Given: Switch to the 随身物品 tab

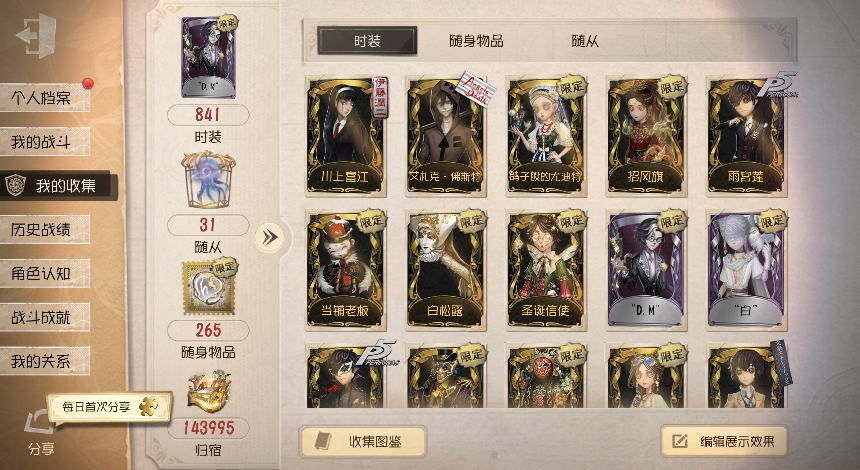Looking at the screenshot, I should 476,41.
